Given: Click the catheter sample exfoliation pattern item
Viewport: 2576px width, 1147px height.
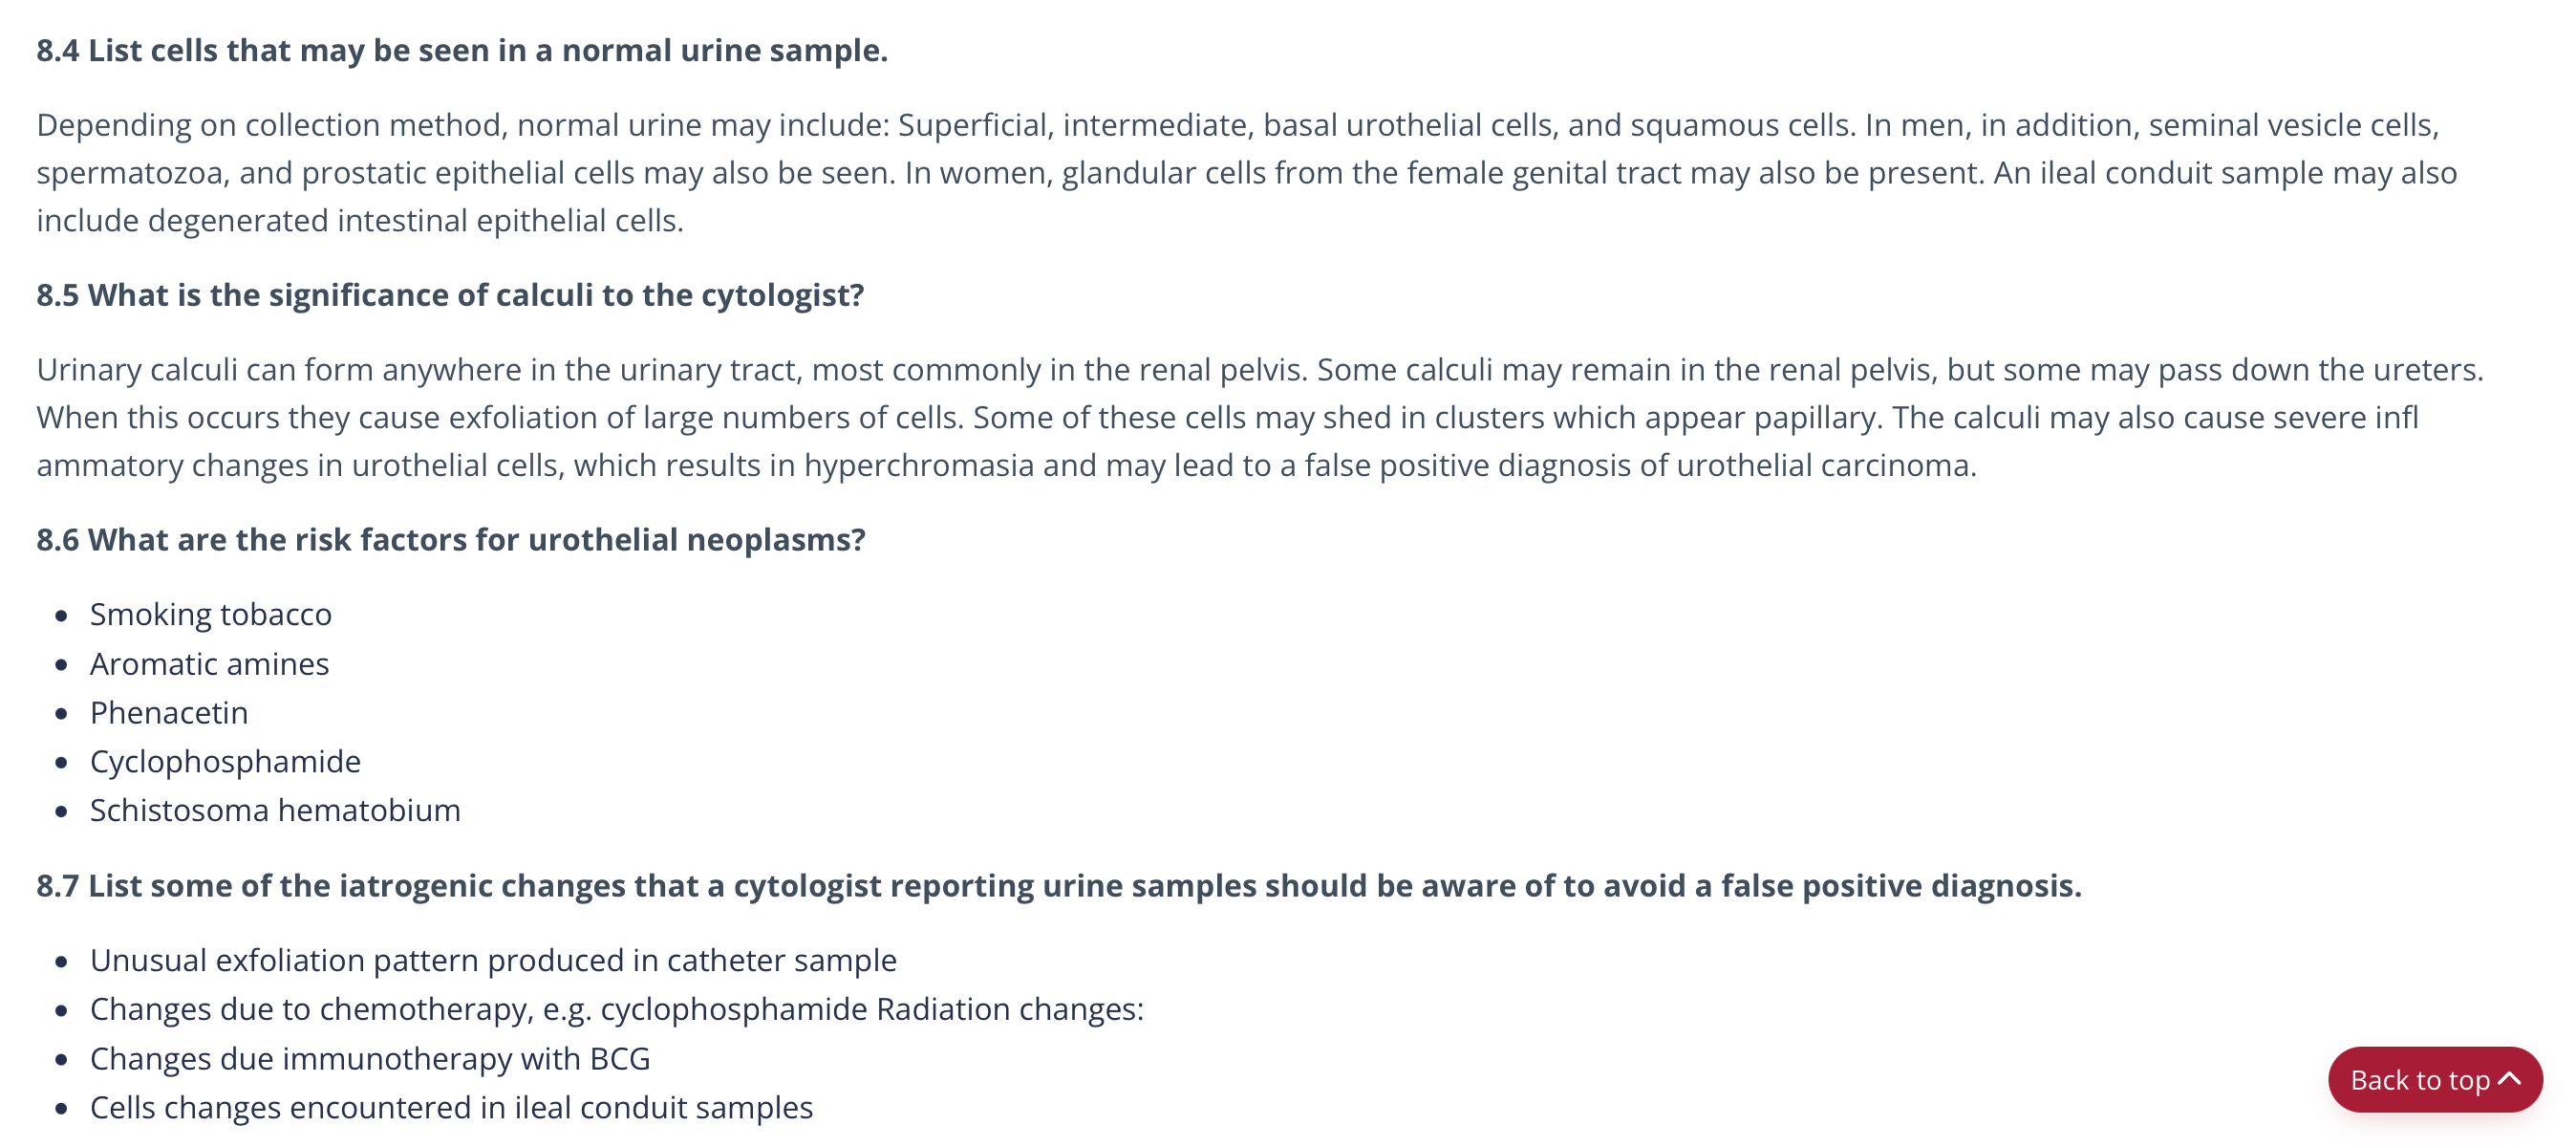Looking at the screenshot, I should pos(493,961).
